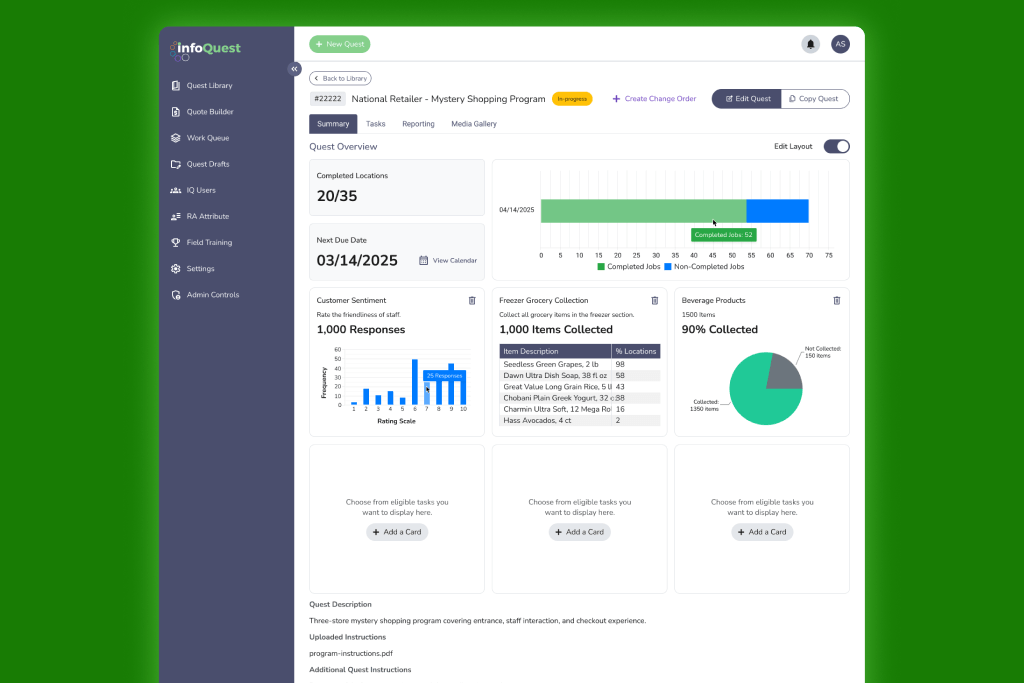The width and height of the screenshot is (1024, 683).
Task: Click 1,000 Items Collected heading
Action: click(556, 330)
